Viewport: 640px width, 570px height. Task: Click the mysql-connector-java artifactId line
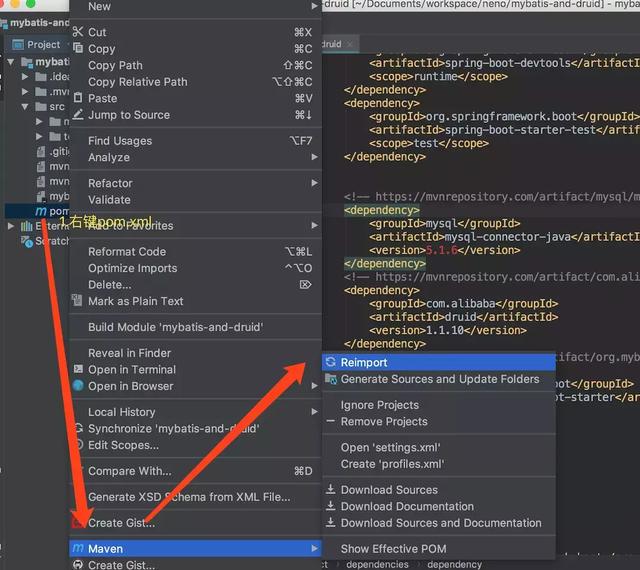(504, 237)
